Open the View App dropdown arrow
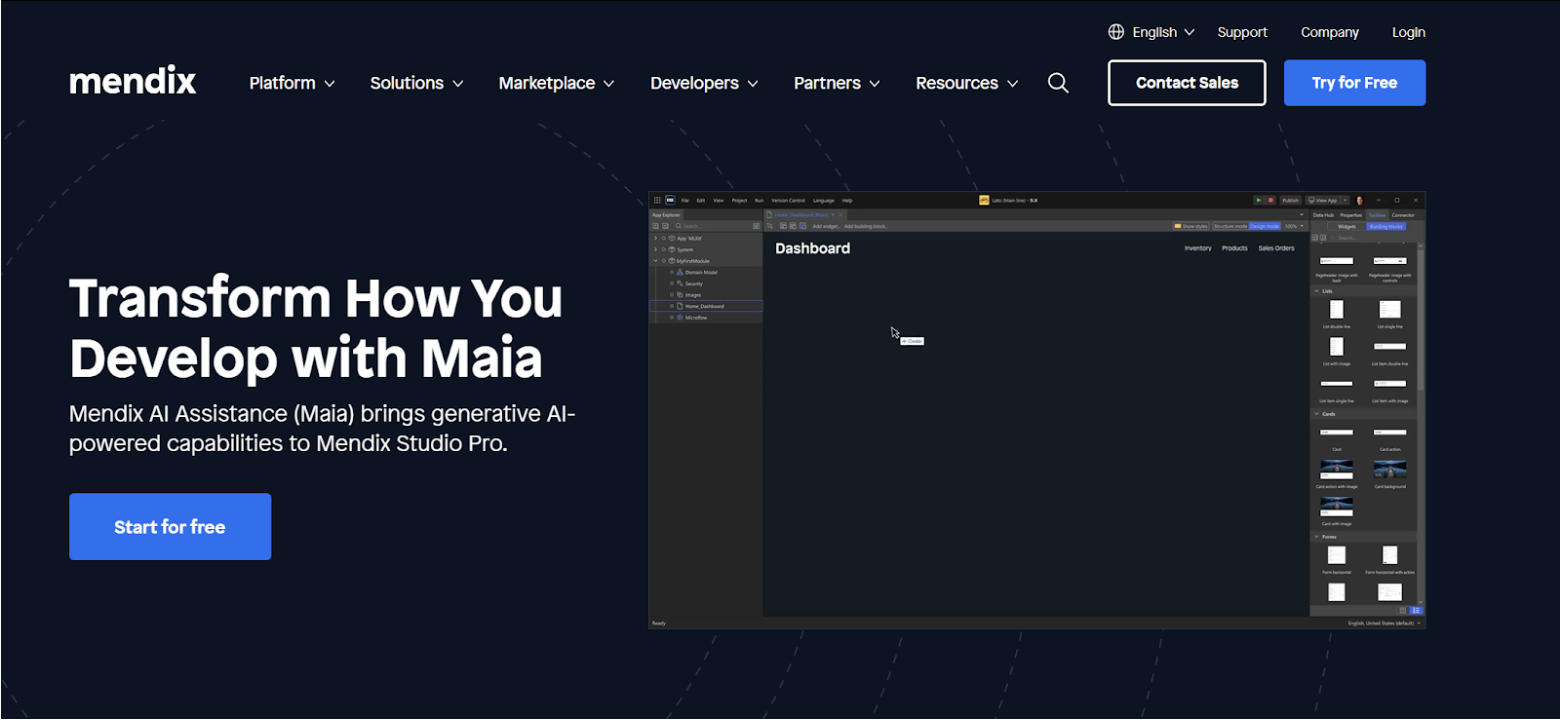Viewport: 1560px width, 722px height. tap(1345, 200)
